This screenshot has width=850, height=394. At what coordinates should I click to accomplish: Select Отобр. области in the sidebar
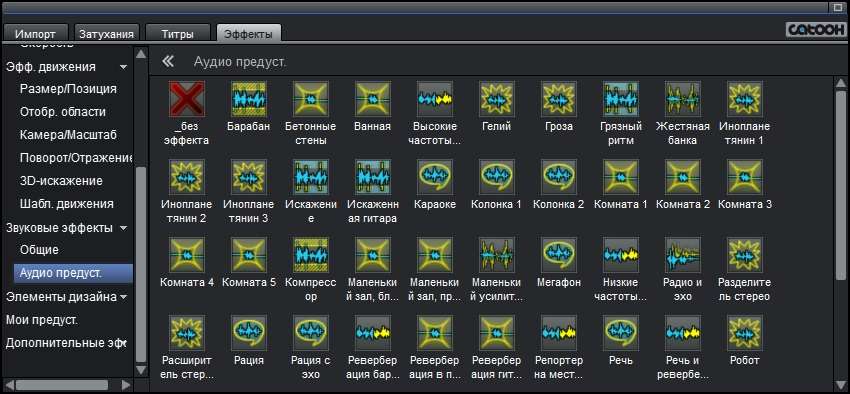[63, 112]
